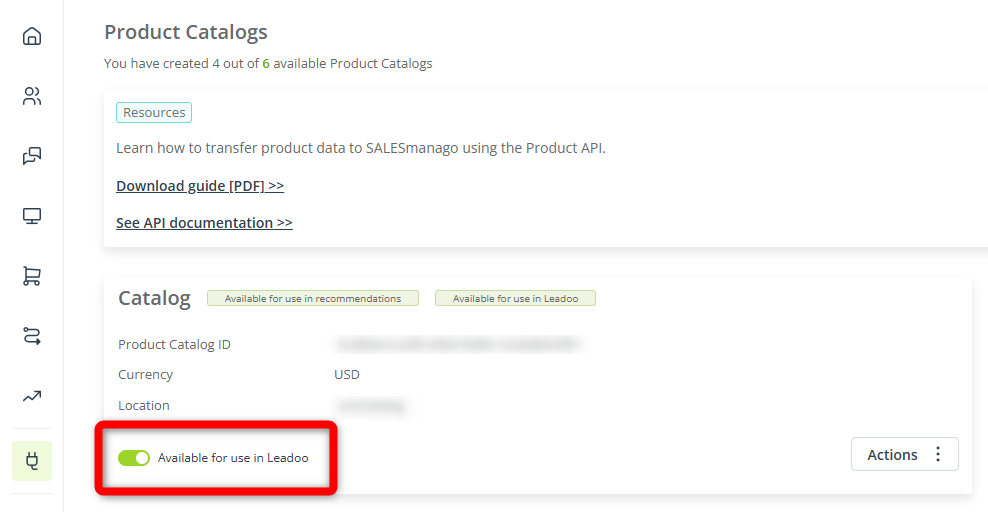Open the See API documentation link
Screen dimensions: 988x512
204,223
